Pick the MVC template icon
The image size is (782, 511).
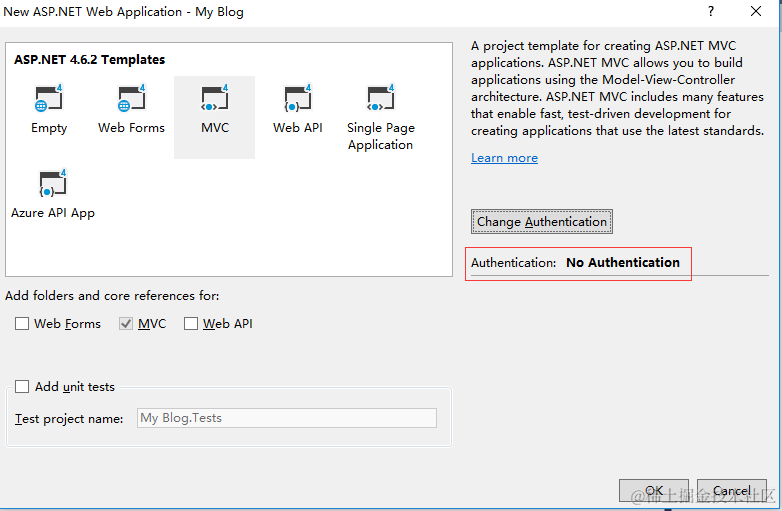[x=214, y=98]
